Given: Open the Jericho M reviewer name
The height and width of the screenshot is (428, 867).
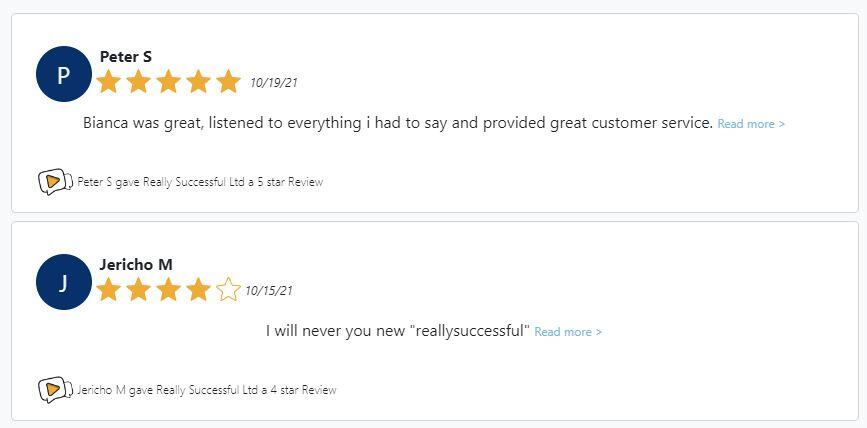Looking at the screenshot, I should (136, 264).
